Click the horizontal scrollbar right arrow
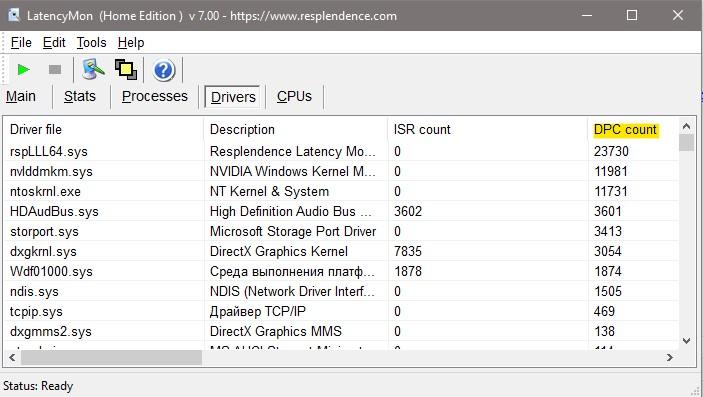Screen dimensions: 703x397 670,358
